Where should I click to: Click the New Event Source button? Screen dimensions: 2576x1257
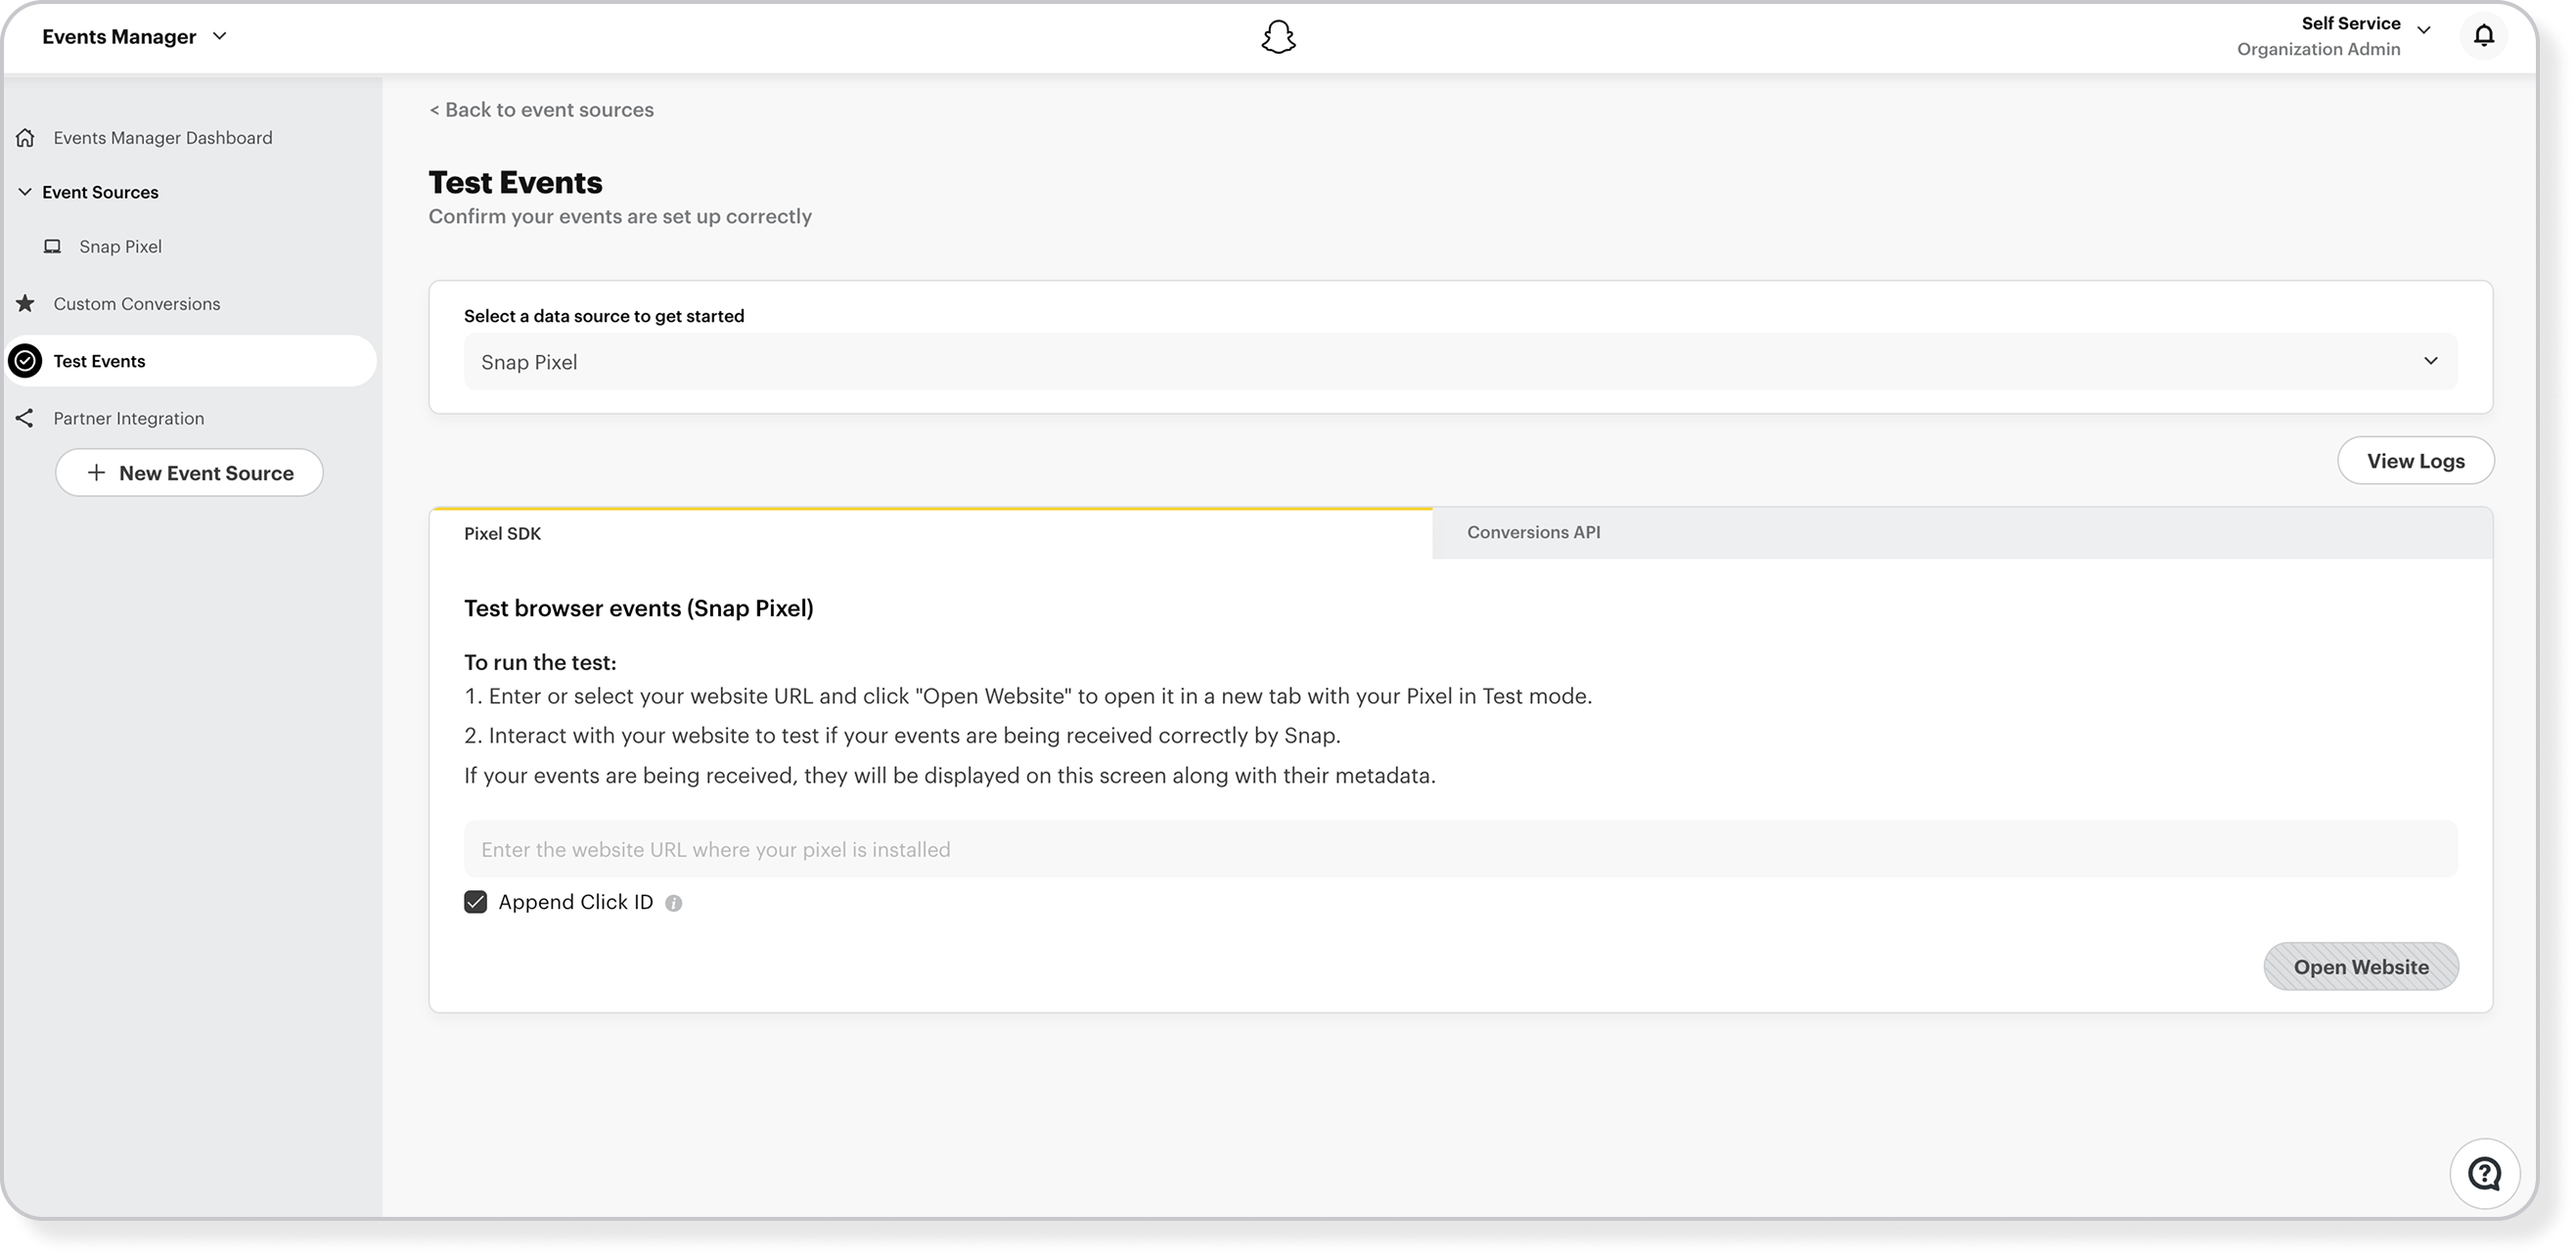pos(189,472)
